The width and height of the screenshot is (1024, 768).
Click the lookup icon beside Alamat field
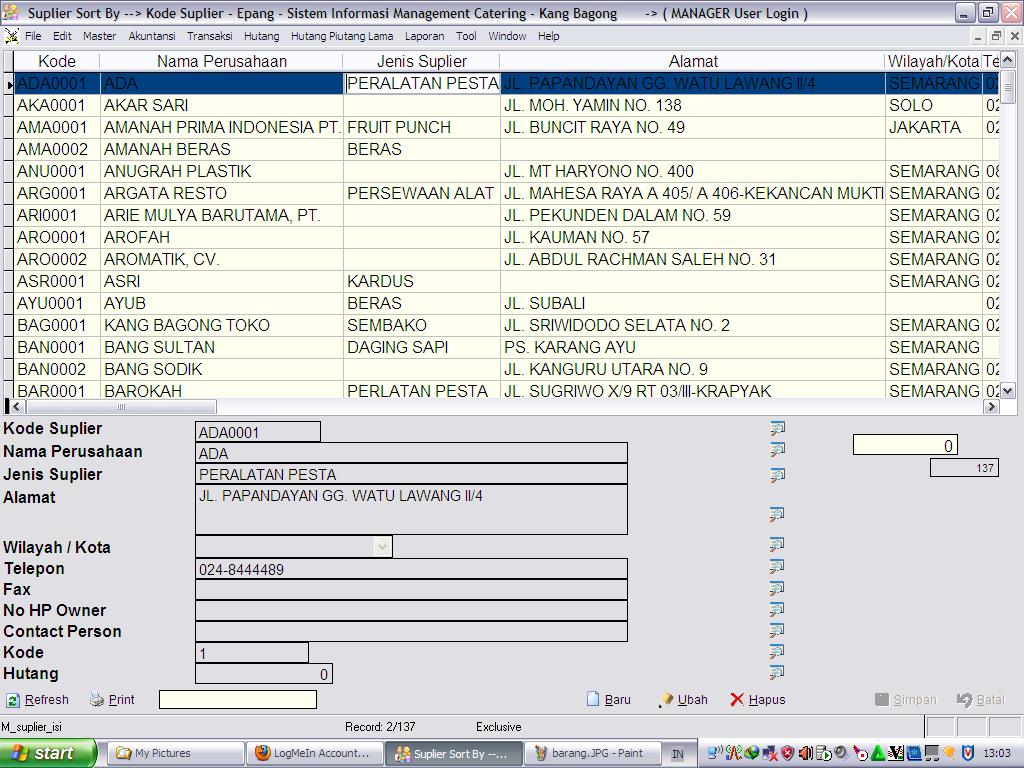(x=777, y=514)
